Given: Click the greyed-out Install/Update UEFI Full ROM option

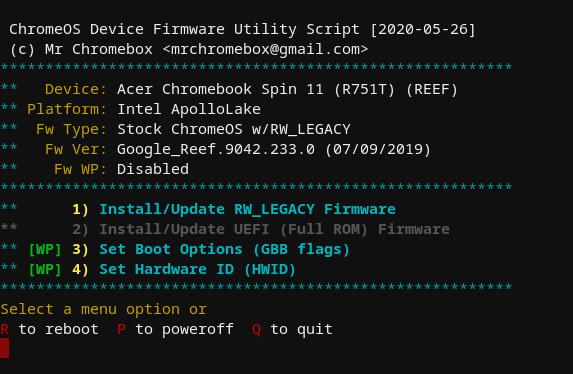Looking at the screenshot, I should pyautogui.click(x=274, y=230).
